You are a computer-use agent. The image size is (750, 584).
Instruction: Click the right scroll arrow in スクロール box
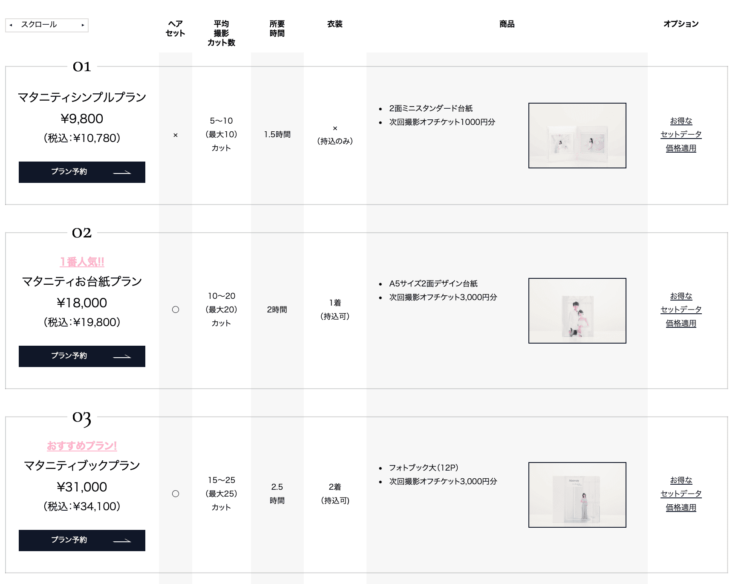[83, 25]
